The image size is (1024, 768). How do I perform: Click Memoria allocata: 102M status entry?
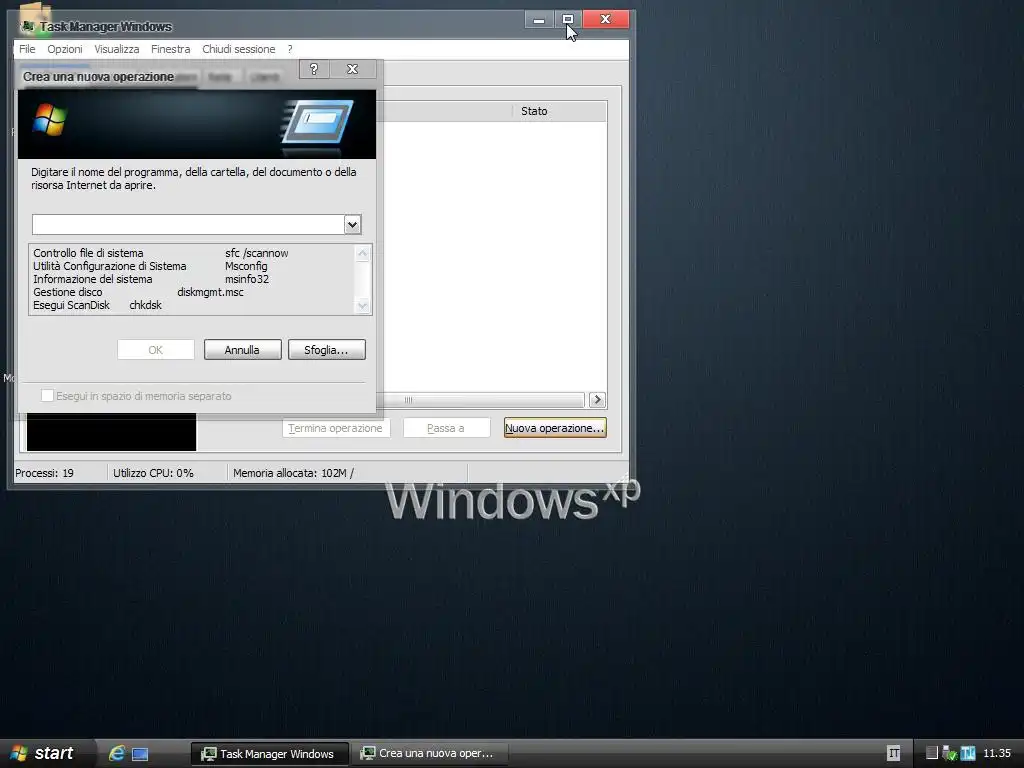[x=293, y=473]
